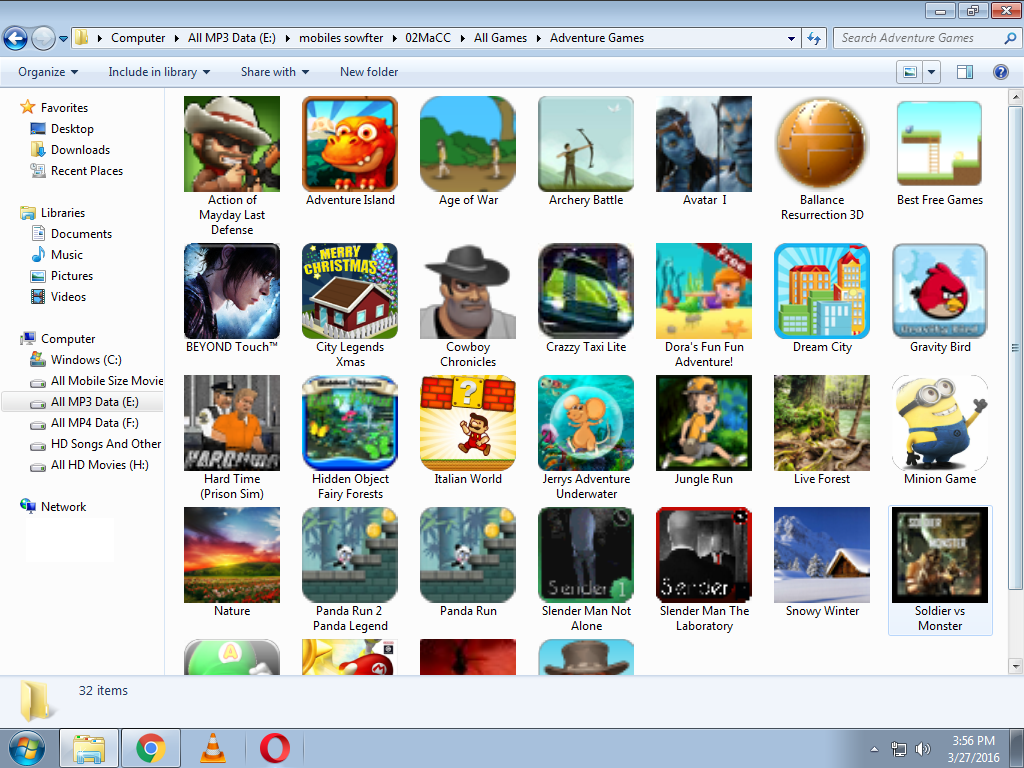Navigate to mobiles sowfter breadcrumb
This screenshot has height=768, width=1024.
pos(341,38)
